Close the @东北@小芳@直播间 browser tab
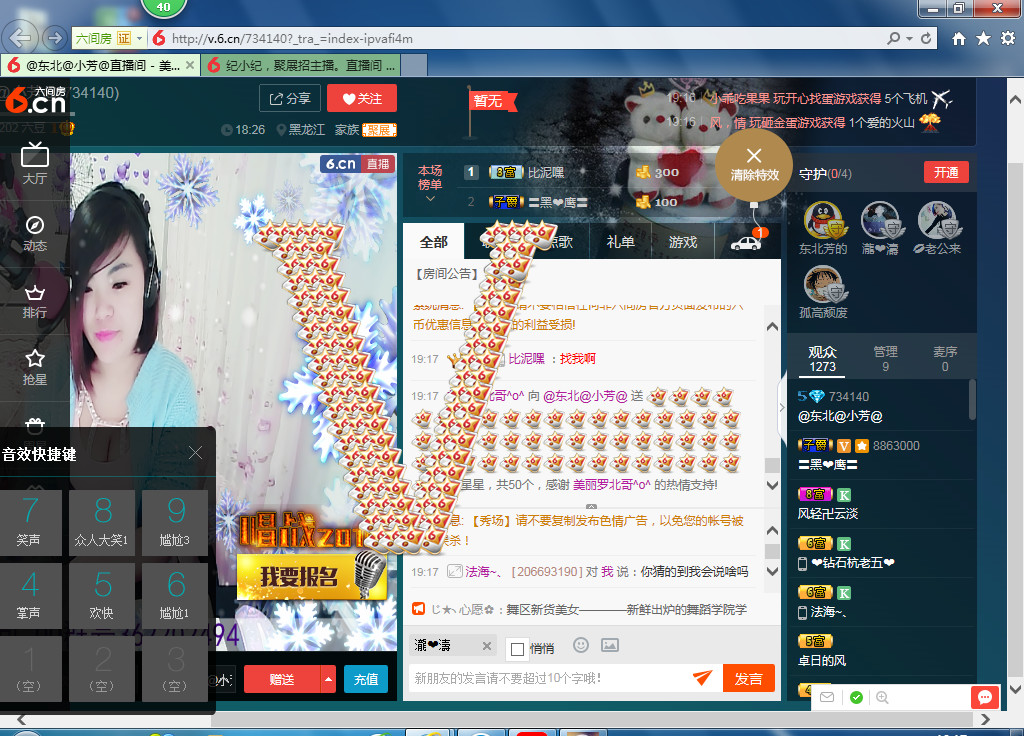Screen dimensions: 1024x736 (189, 65)
